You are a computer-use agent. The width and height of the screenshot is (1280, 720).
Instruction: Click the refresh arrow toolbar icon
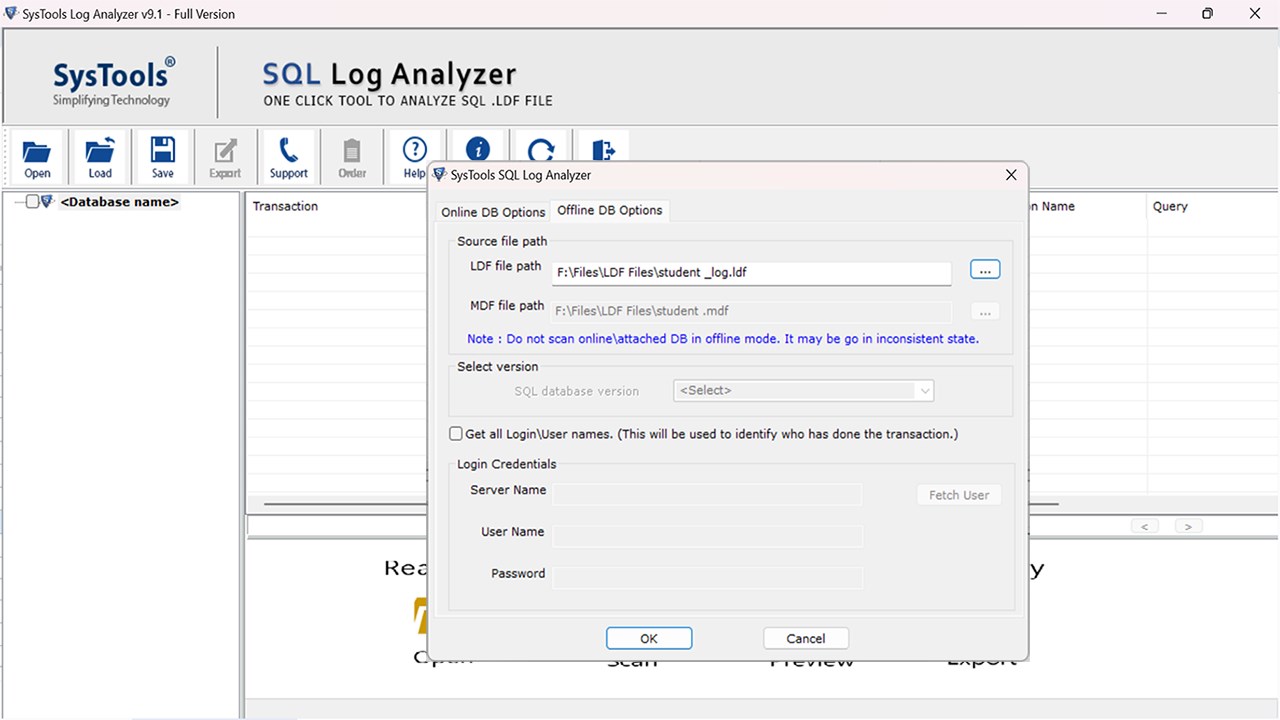541,149
